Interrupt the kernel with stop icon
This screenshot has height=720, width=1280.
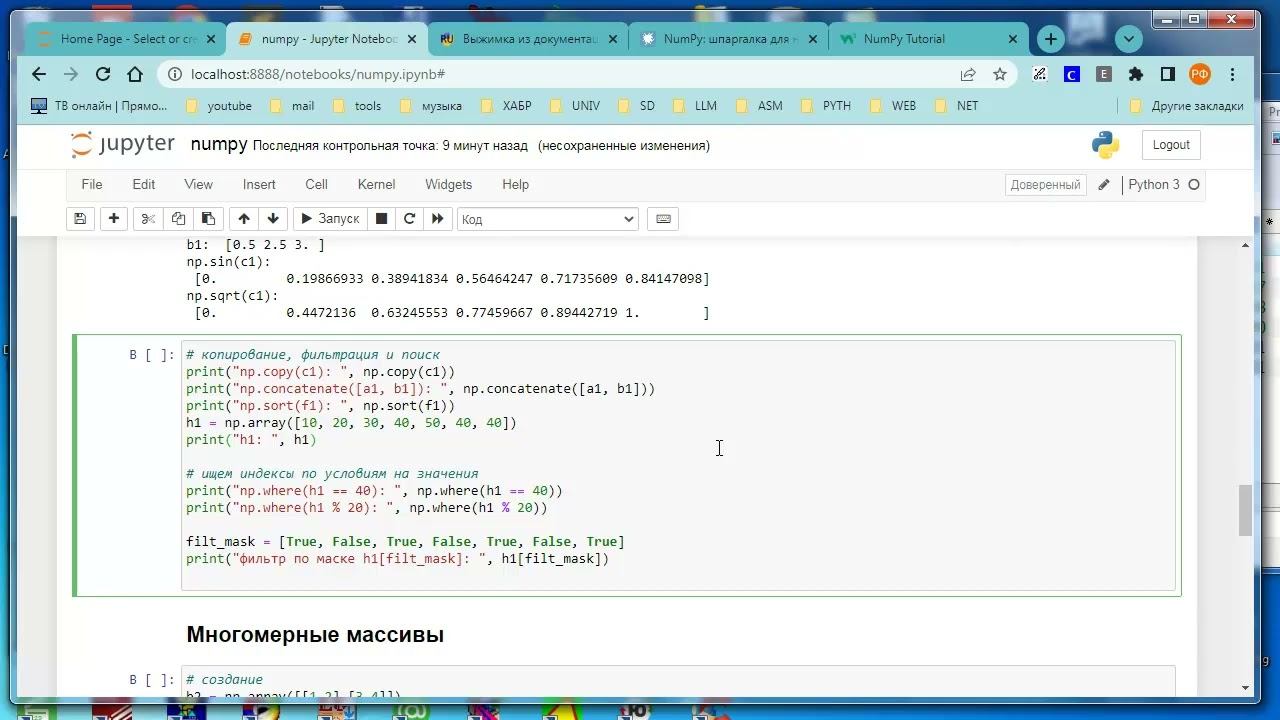tap(381, 219)
